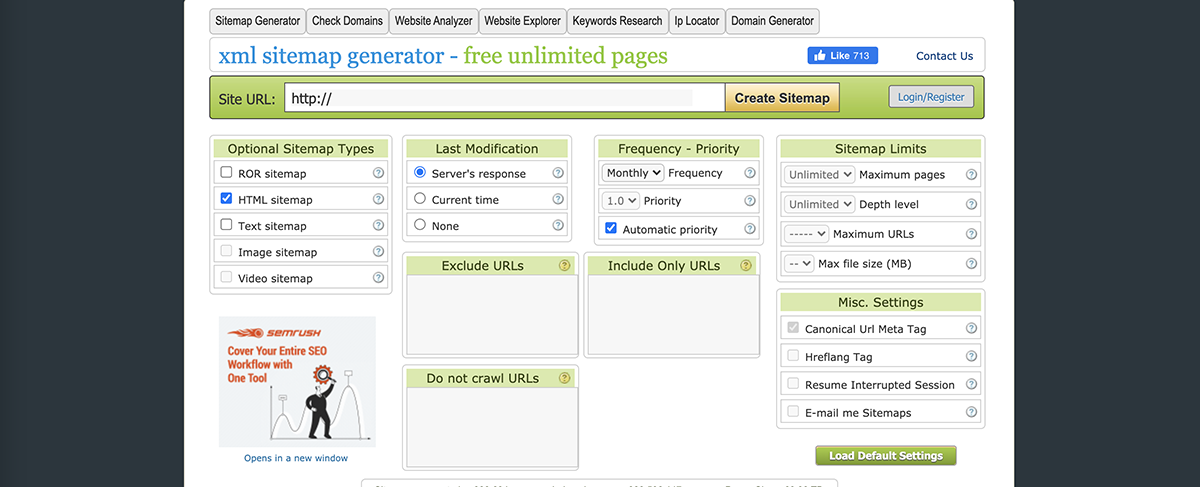Switch to the Keywords Research tab

pyautogui.click(x=617, y=20)
